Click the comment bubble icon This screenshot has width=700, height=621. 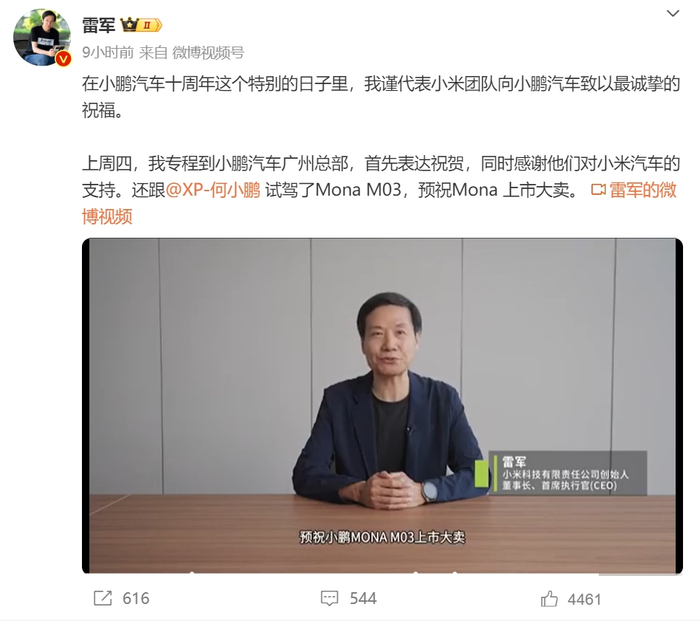point(329,599)
